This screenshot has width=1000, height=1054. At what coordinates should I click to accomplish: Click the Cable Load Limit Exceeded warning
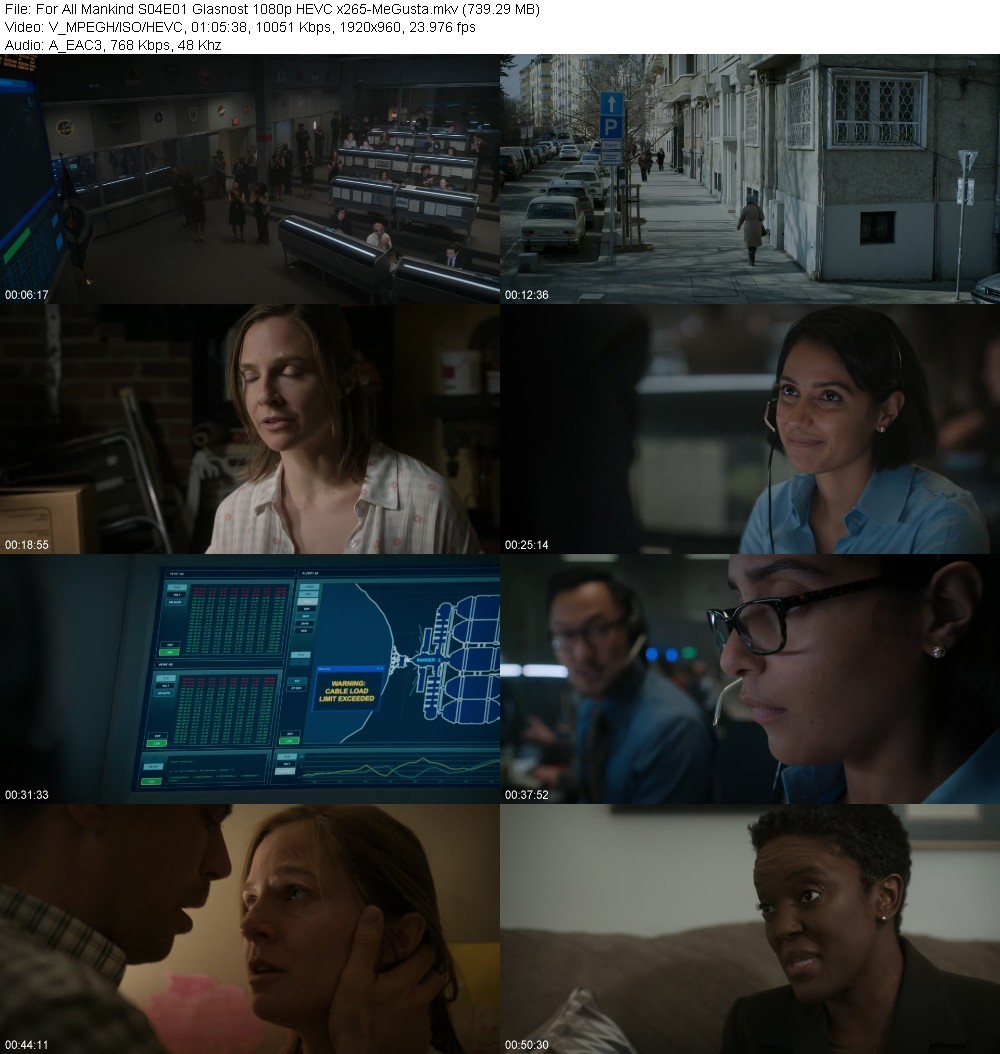coord(347,690)
